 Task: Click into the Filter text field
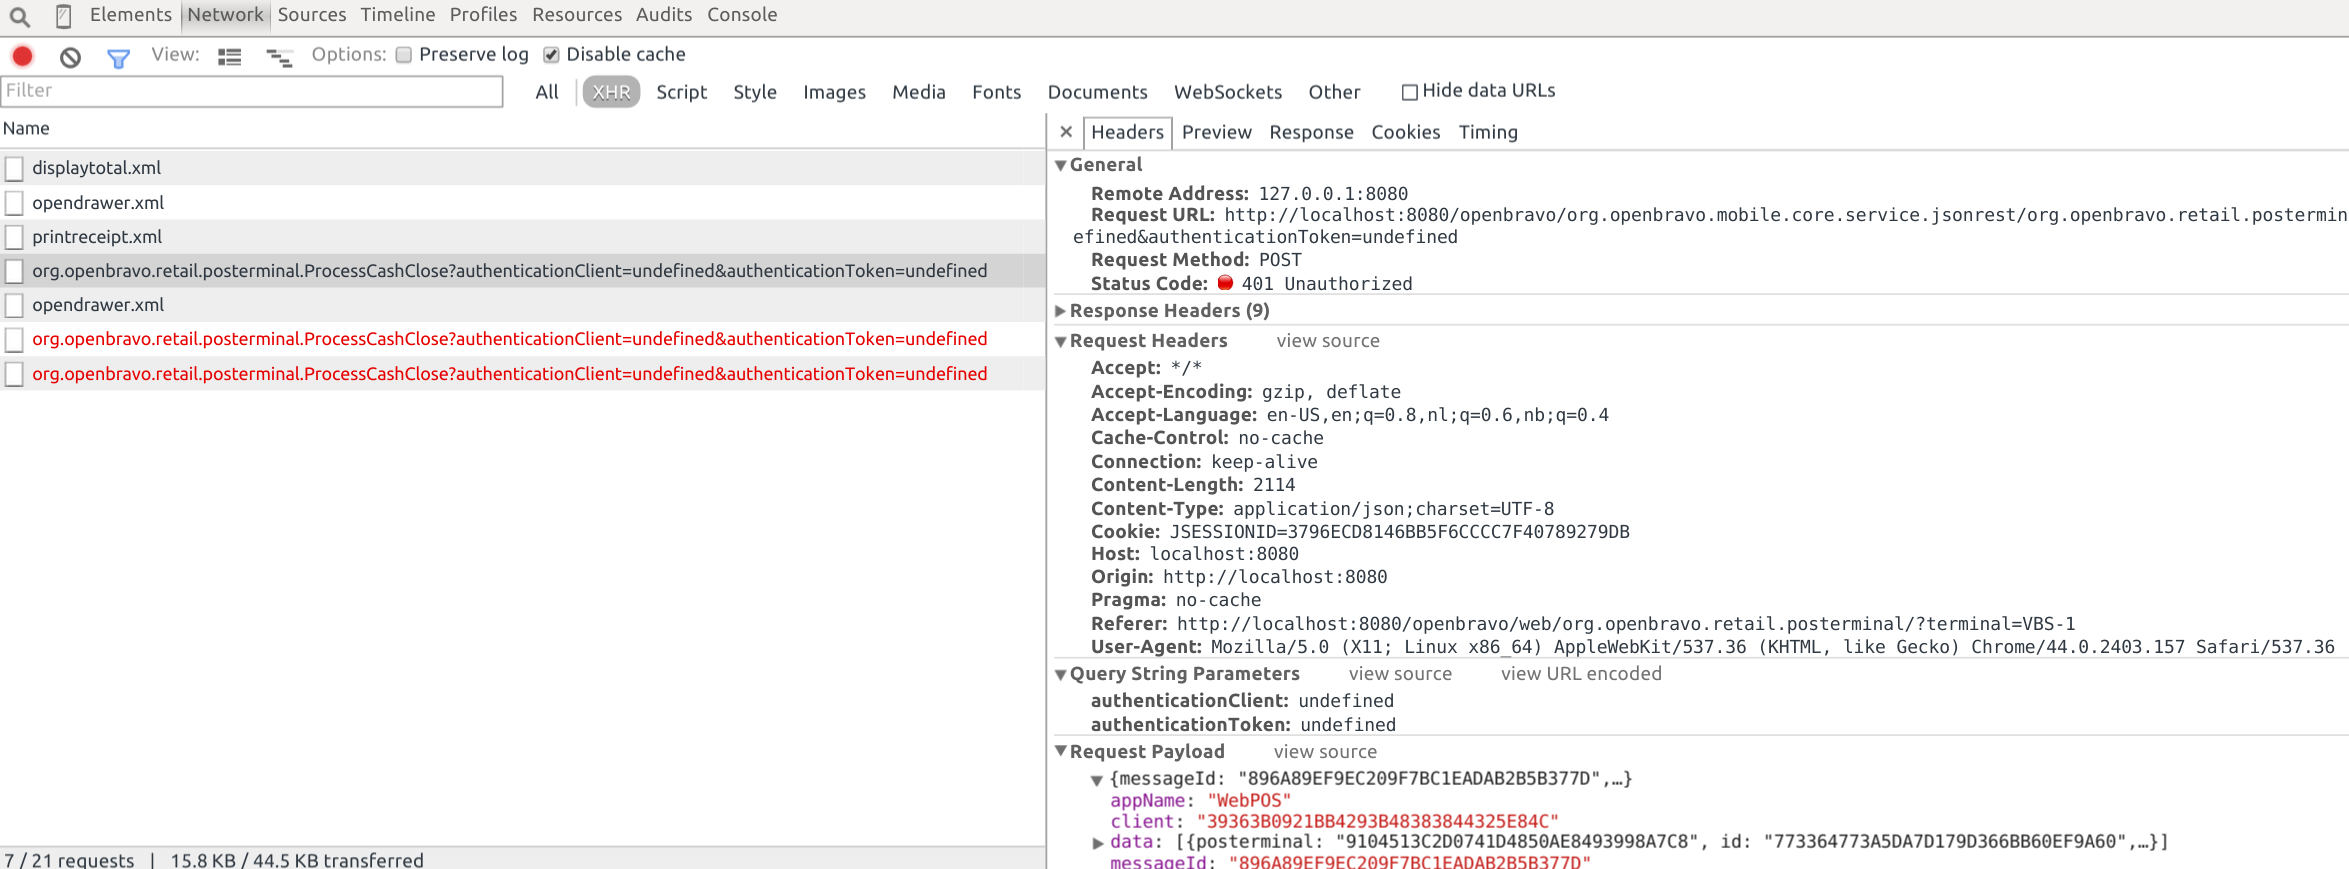(252, 91)
